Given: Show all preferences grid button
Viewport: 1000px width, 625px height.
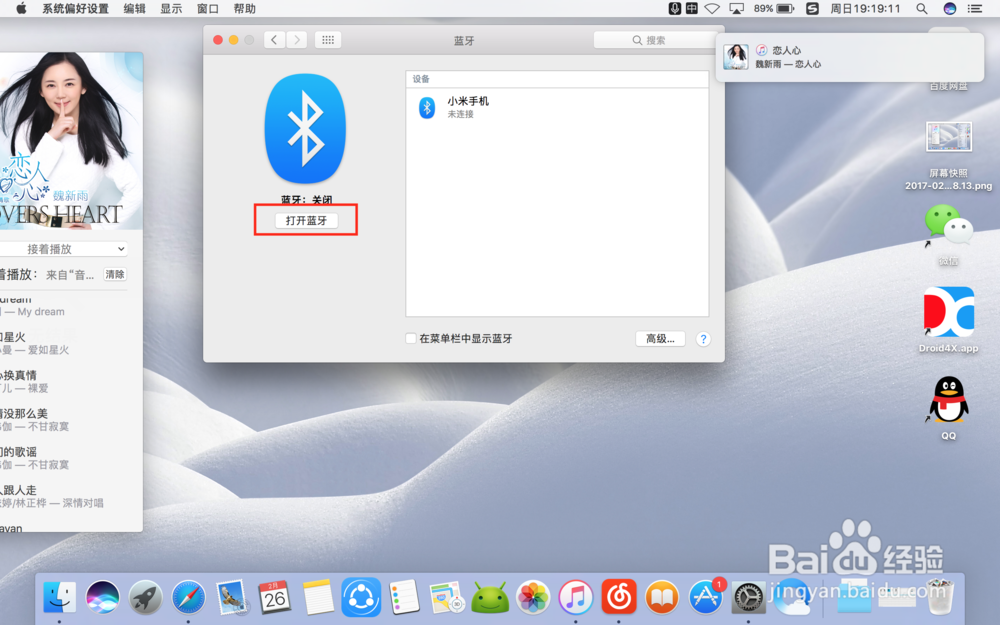Looking at the screenshot, I should (x=328, y=40).
